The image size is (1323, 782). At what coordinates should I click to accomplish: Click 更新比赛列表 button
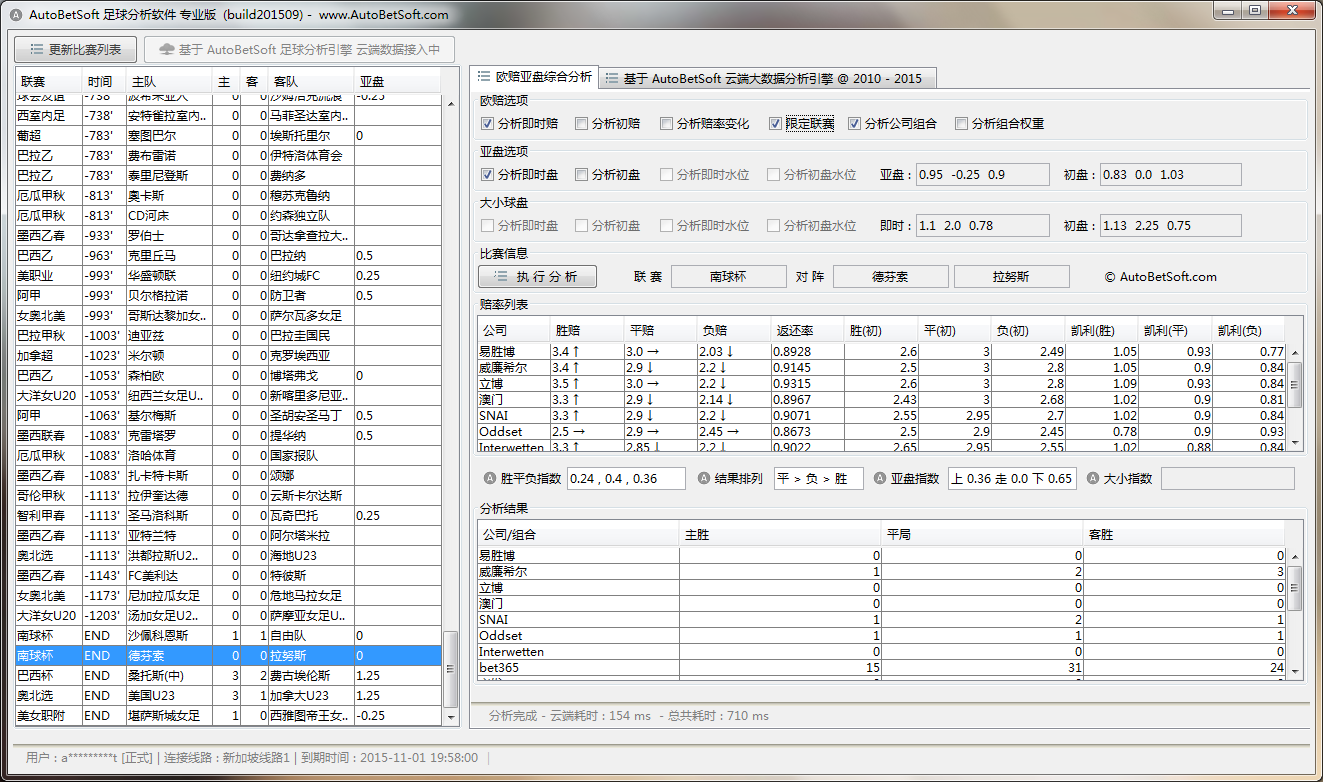pos(75,49)
